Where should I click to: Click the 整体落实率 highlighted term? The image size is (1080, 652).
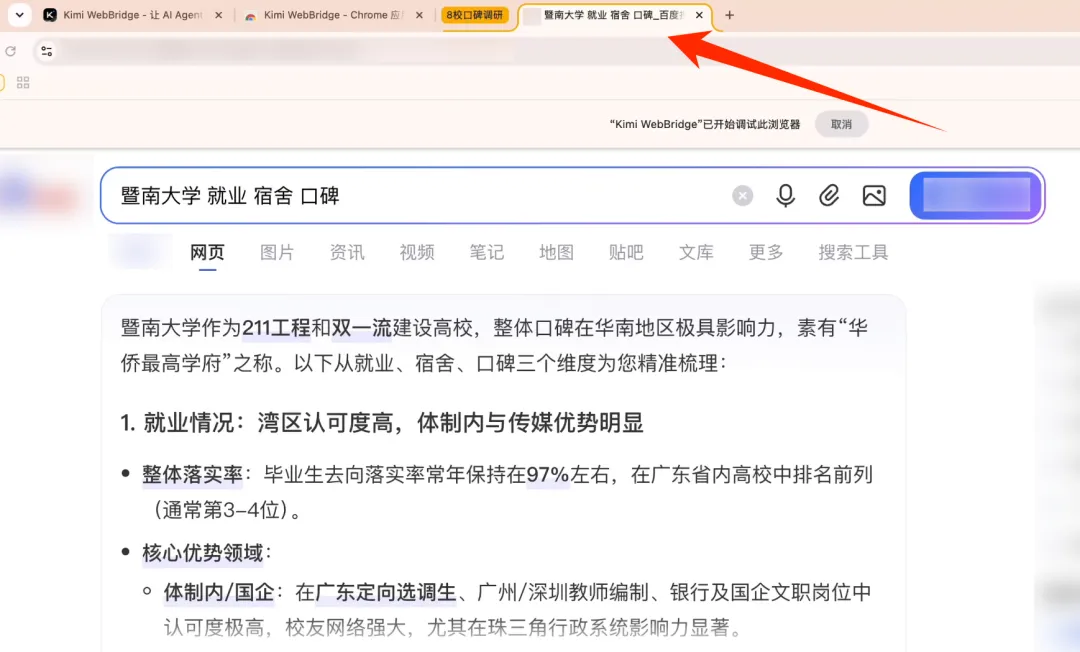[192, 474]
